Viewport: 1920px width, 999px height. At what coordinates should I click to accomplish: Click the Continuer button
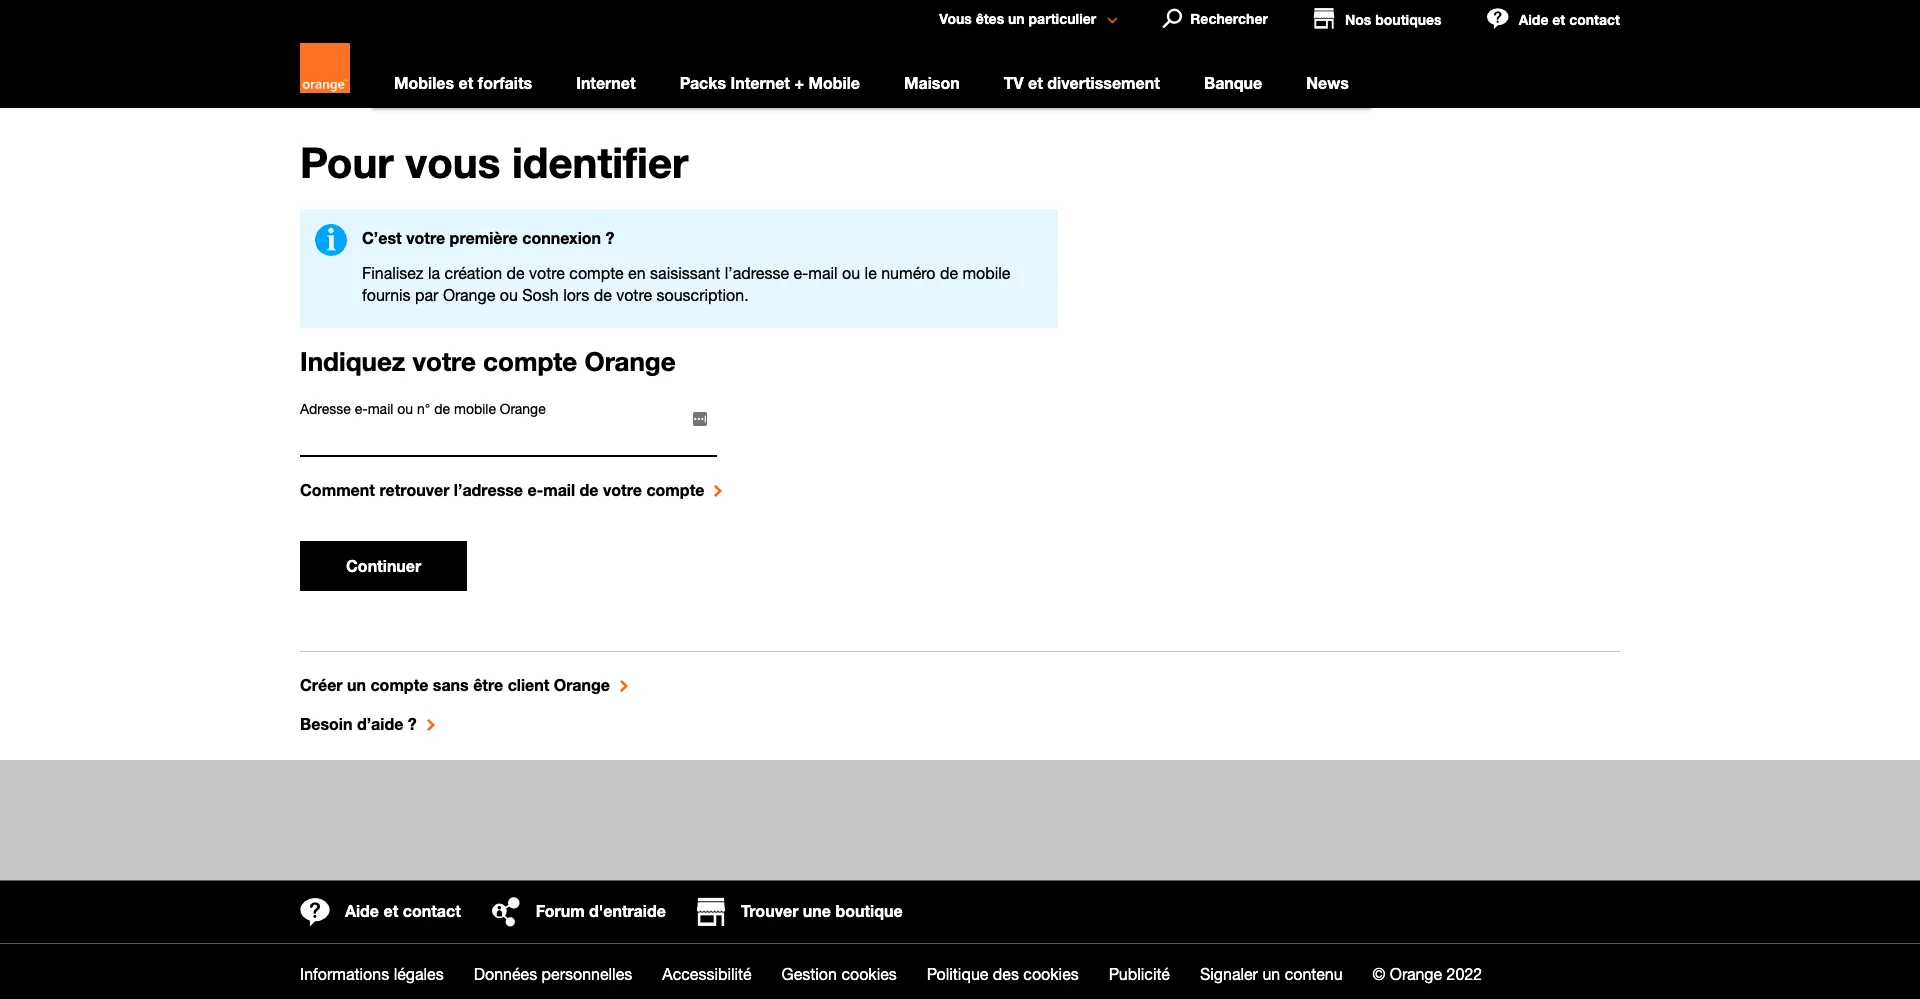pyautogui.click(x=383, y=566)
